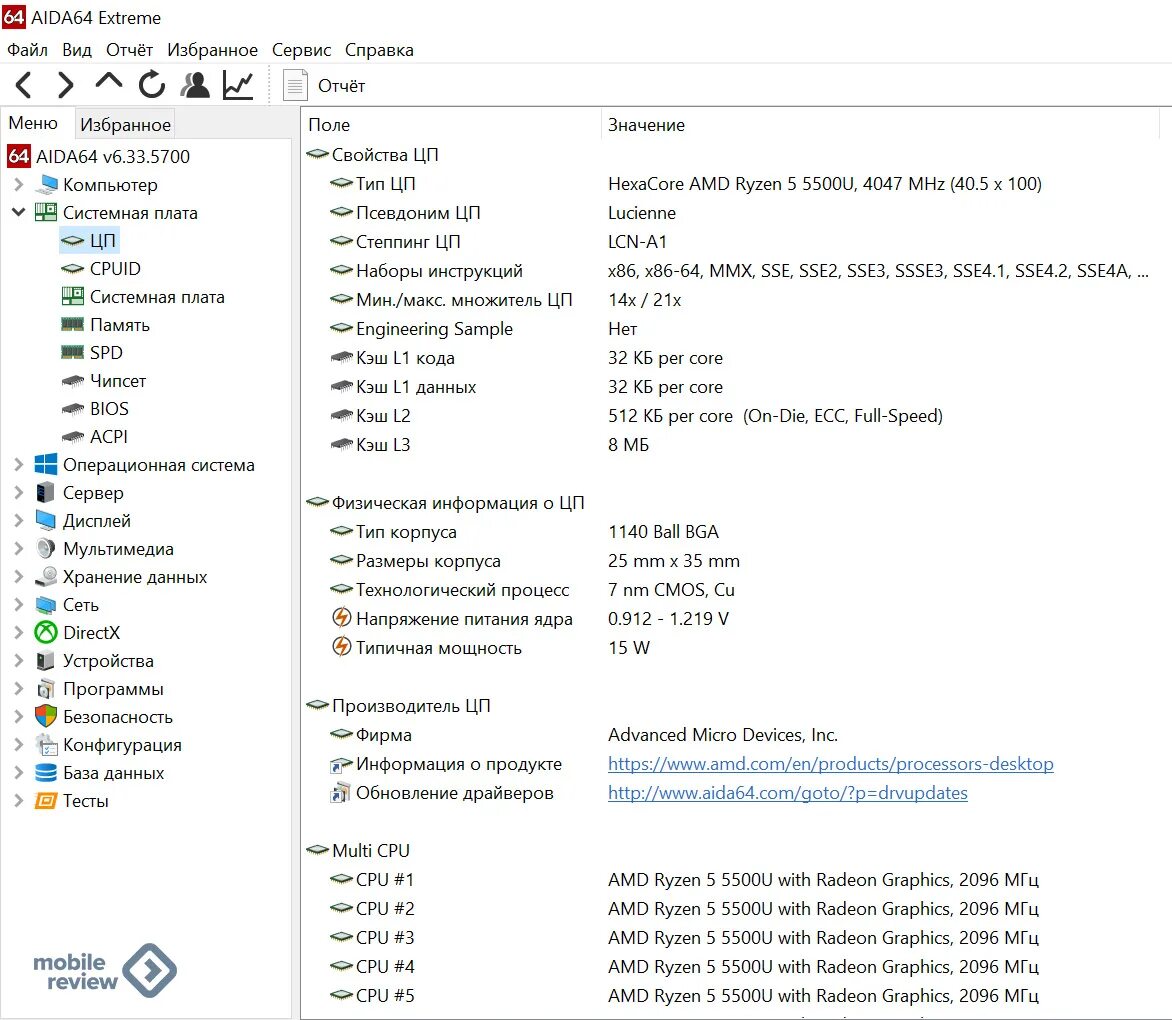Click the Сервер tower icon
Image resolution: width=1172 pixels, height=1020 pixels.
(46, 492)
